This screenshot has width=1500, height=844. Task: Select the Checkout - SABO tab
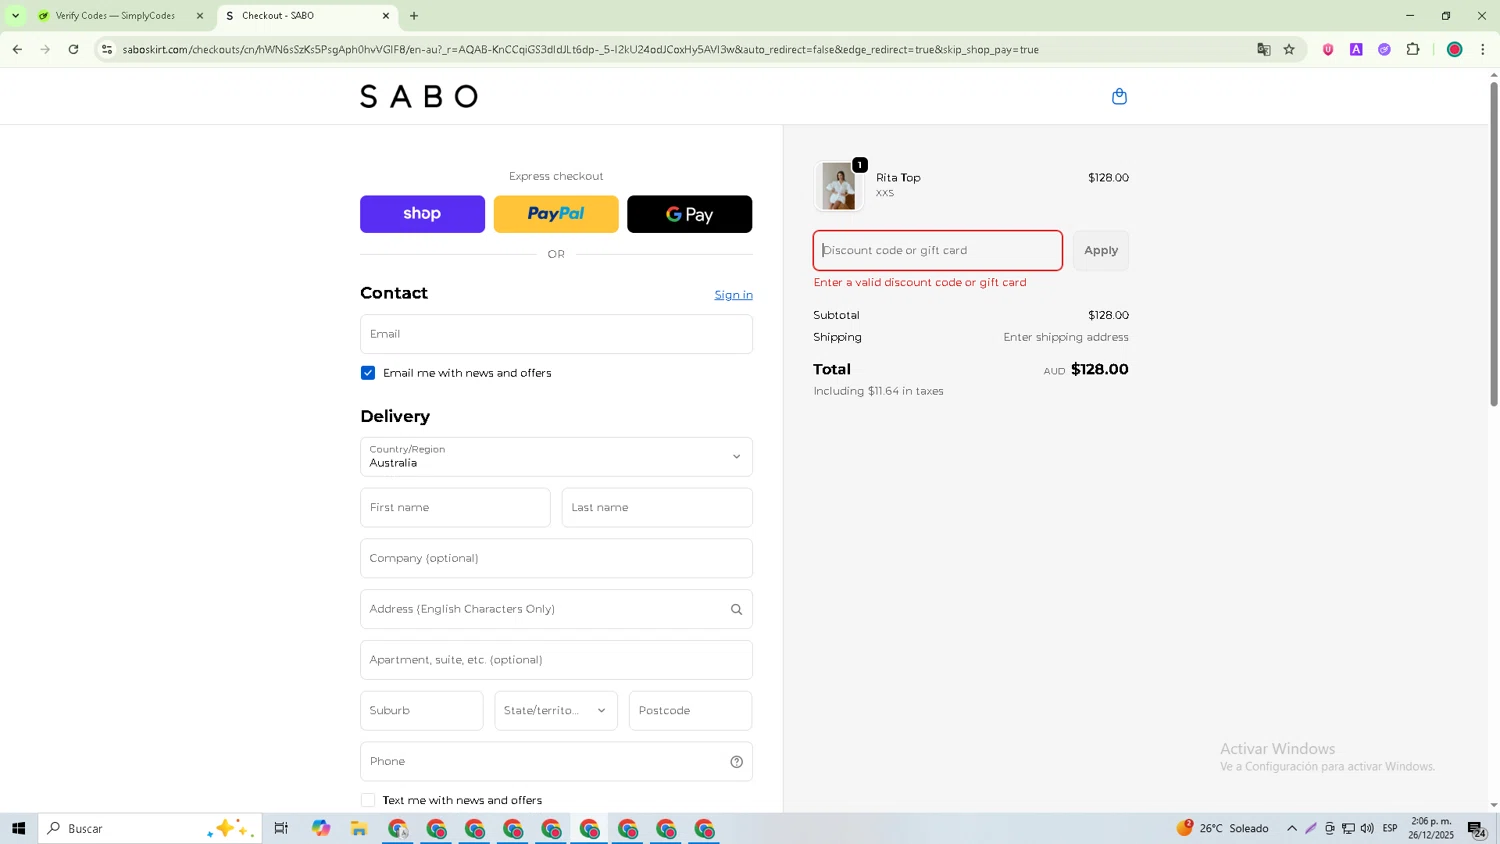coord(300,16)
